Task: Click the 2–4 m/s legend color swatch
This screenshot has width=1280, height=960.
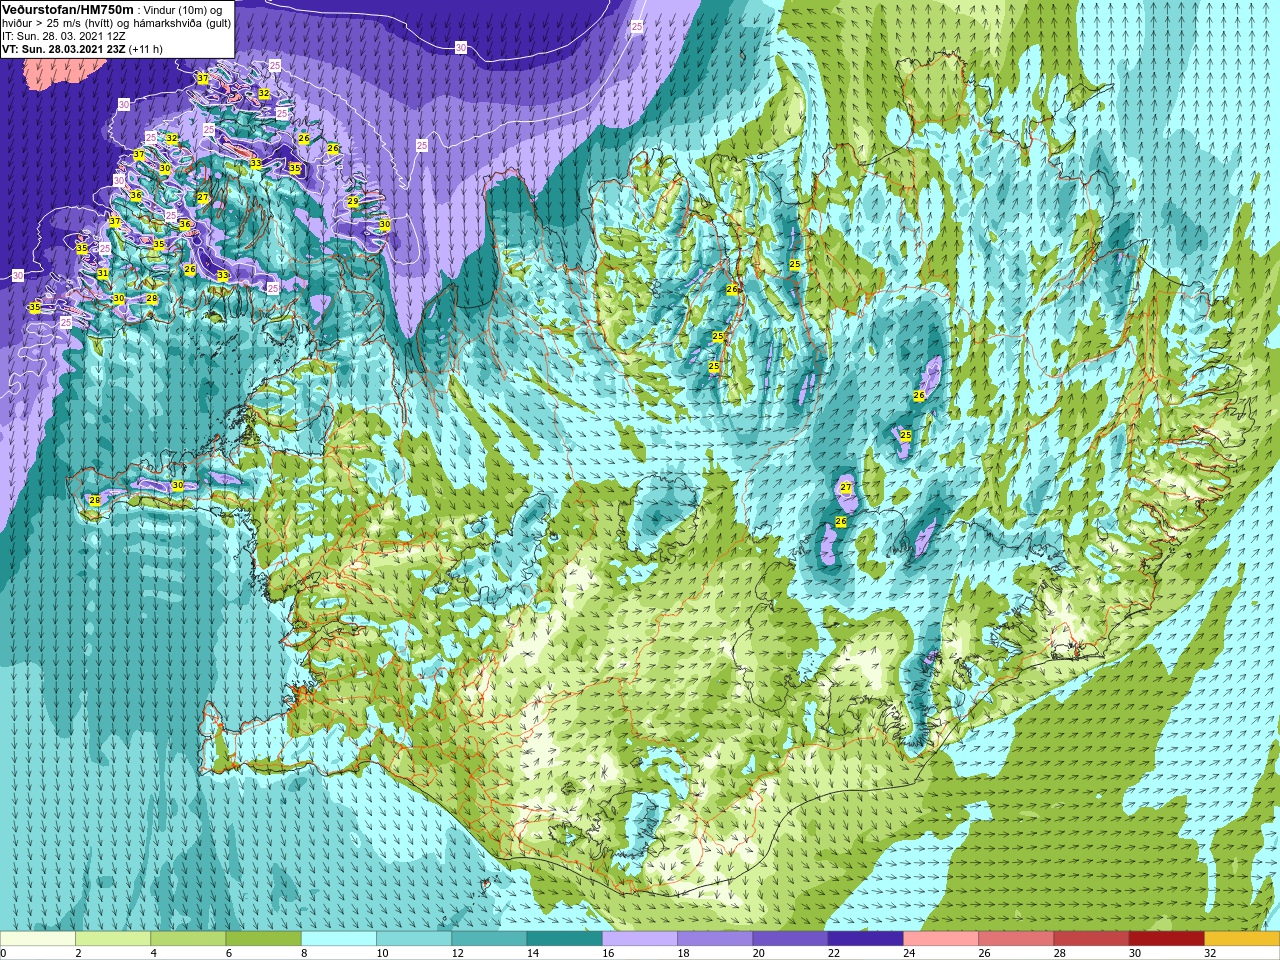Action: 113,939
